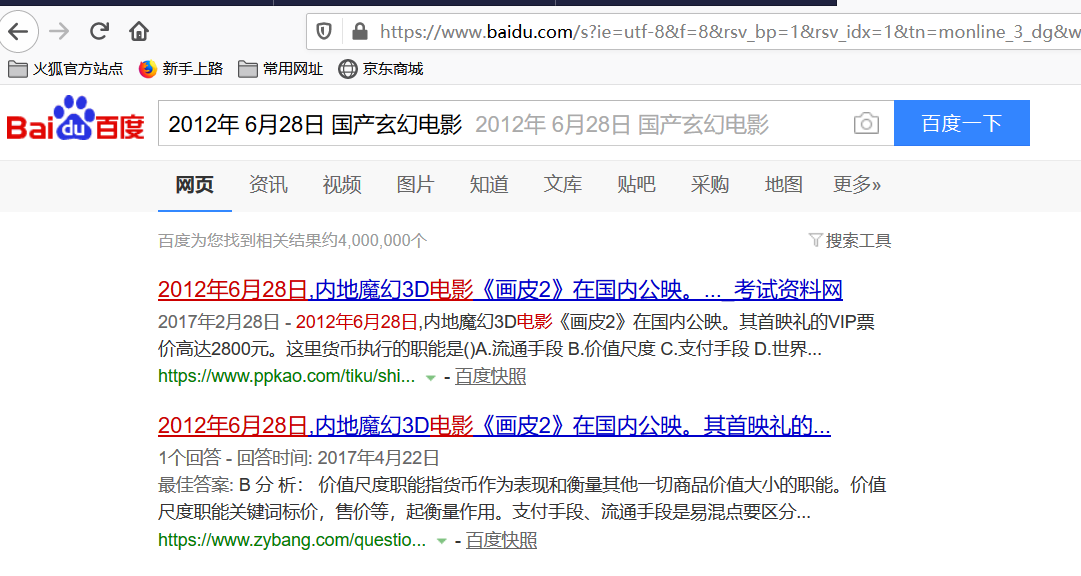Click the text 1个回答 - 回答时间: 2017年4月22日

(x=299, y=458)
